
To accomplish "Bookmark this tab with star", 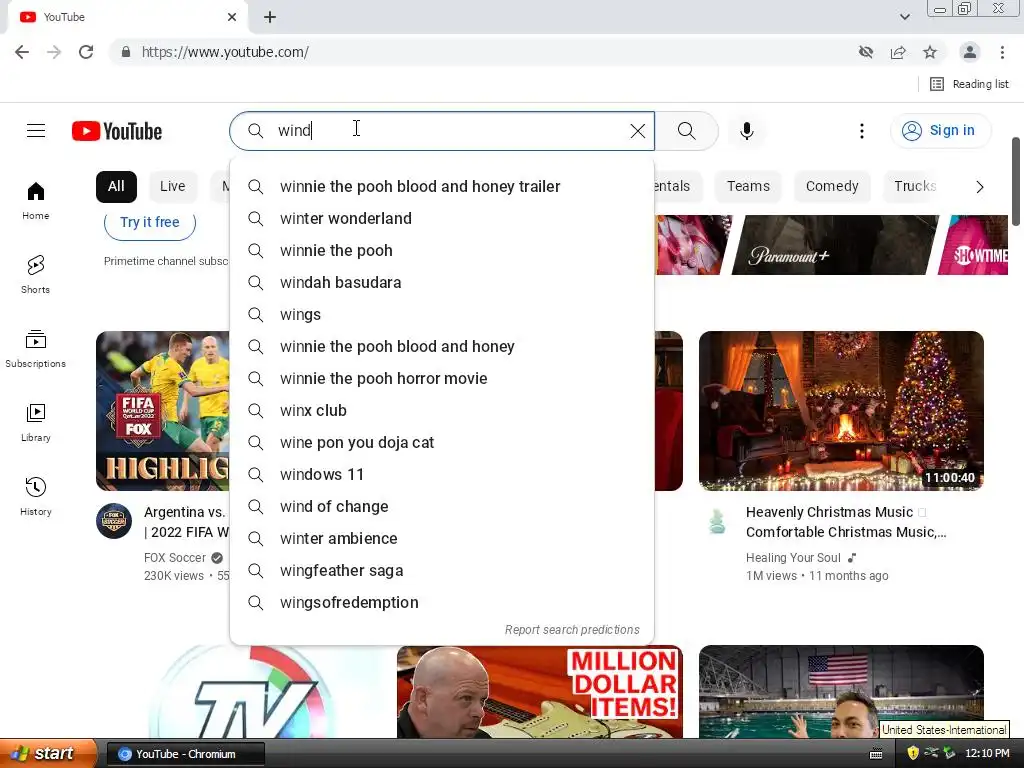I will coord(930,52).
